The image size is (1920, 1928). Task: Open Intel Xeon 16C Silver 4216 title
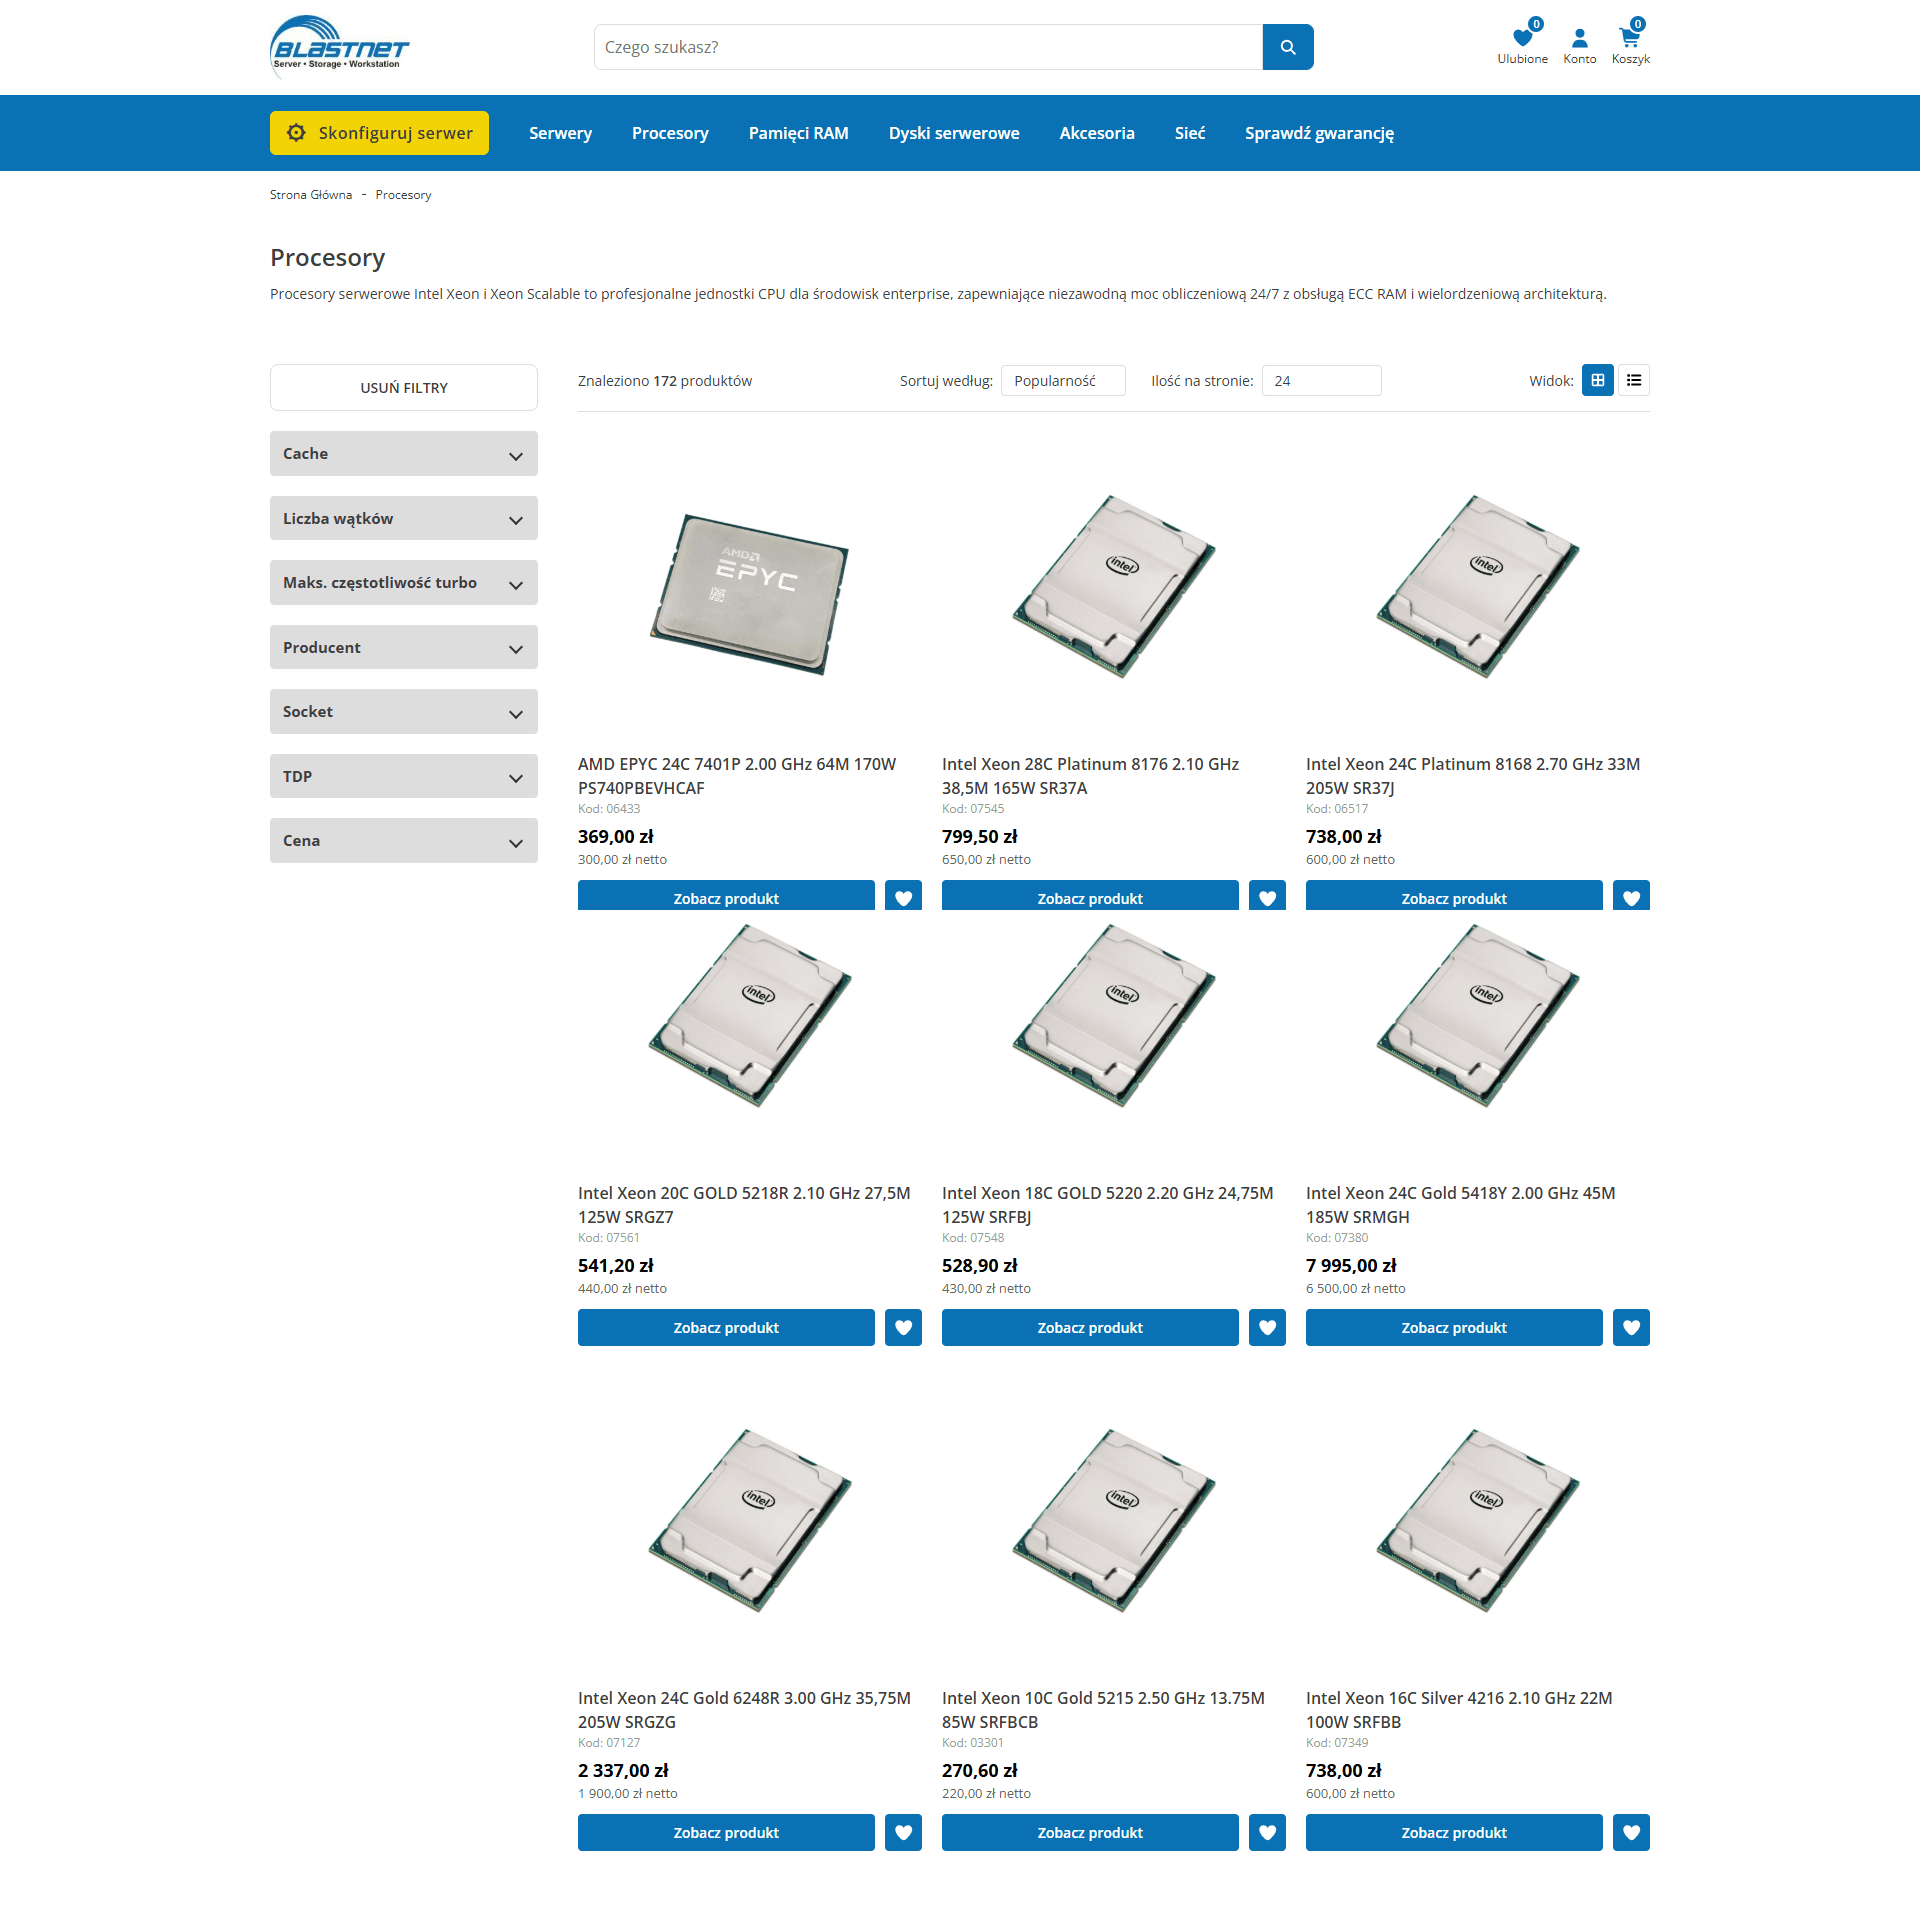[1459, 1710]
